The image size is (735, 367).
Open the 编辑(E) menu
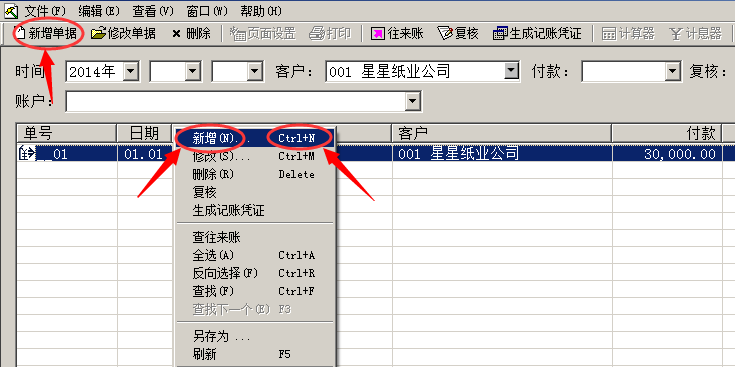click(99, 10)
